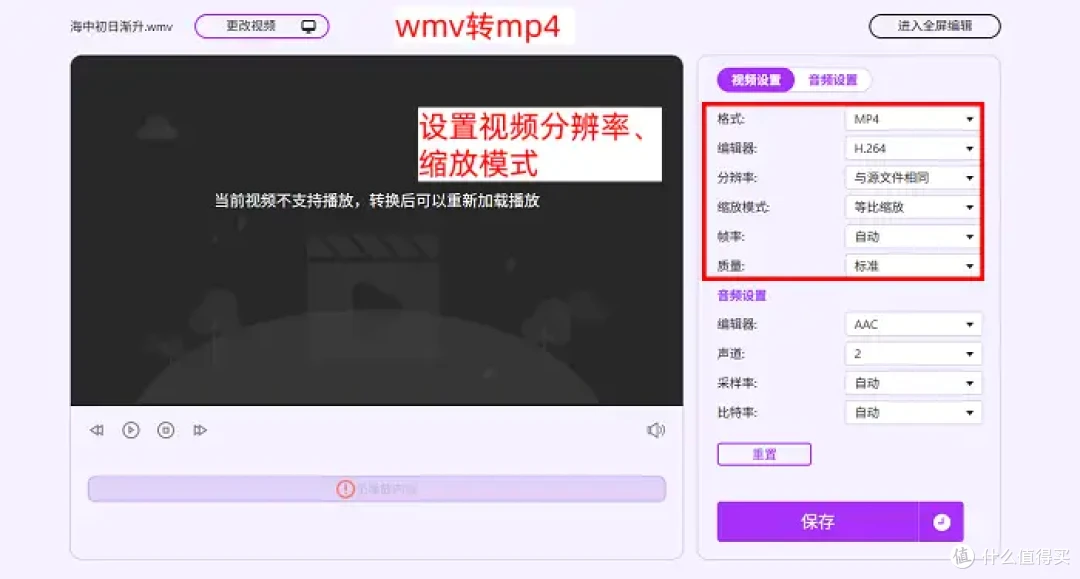Play the video preview
Image resolution: width=1080 pixels, height=579 pixels.
tap(131, 430)
